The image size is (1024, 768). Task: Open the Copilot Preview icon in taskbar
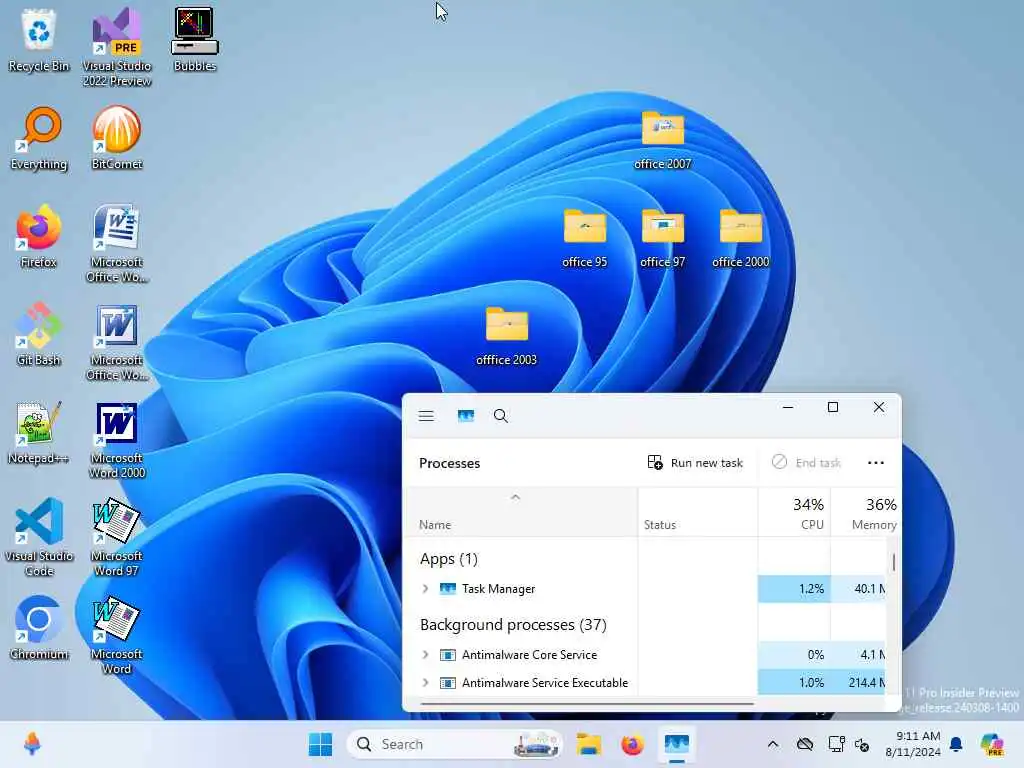click(x=992, y=744)
